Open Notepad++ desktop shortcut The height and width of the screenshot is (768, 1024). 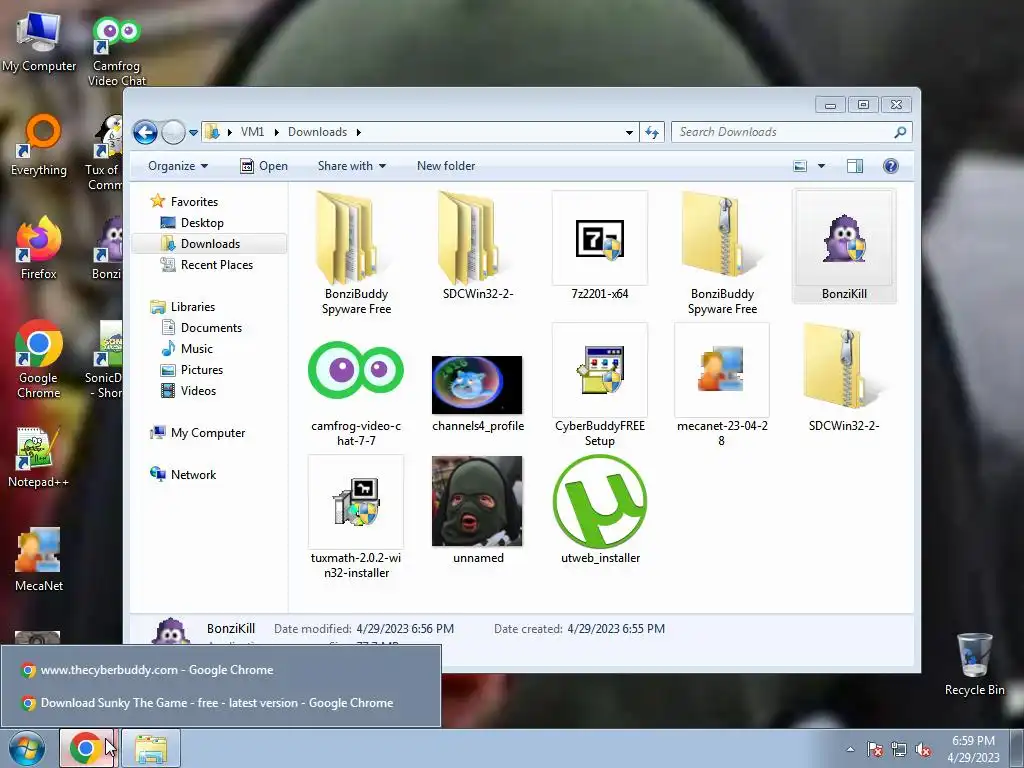(39, 457)
